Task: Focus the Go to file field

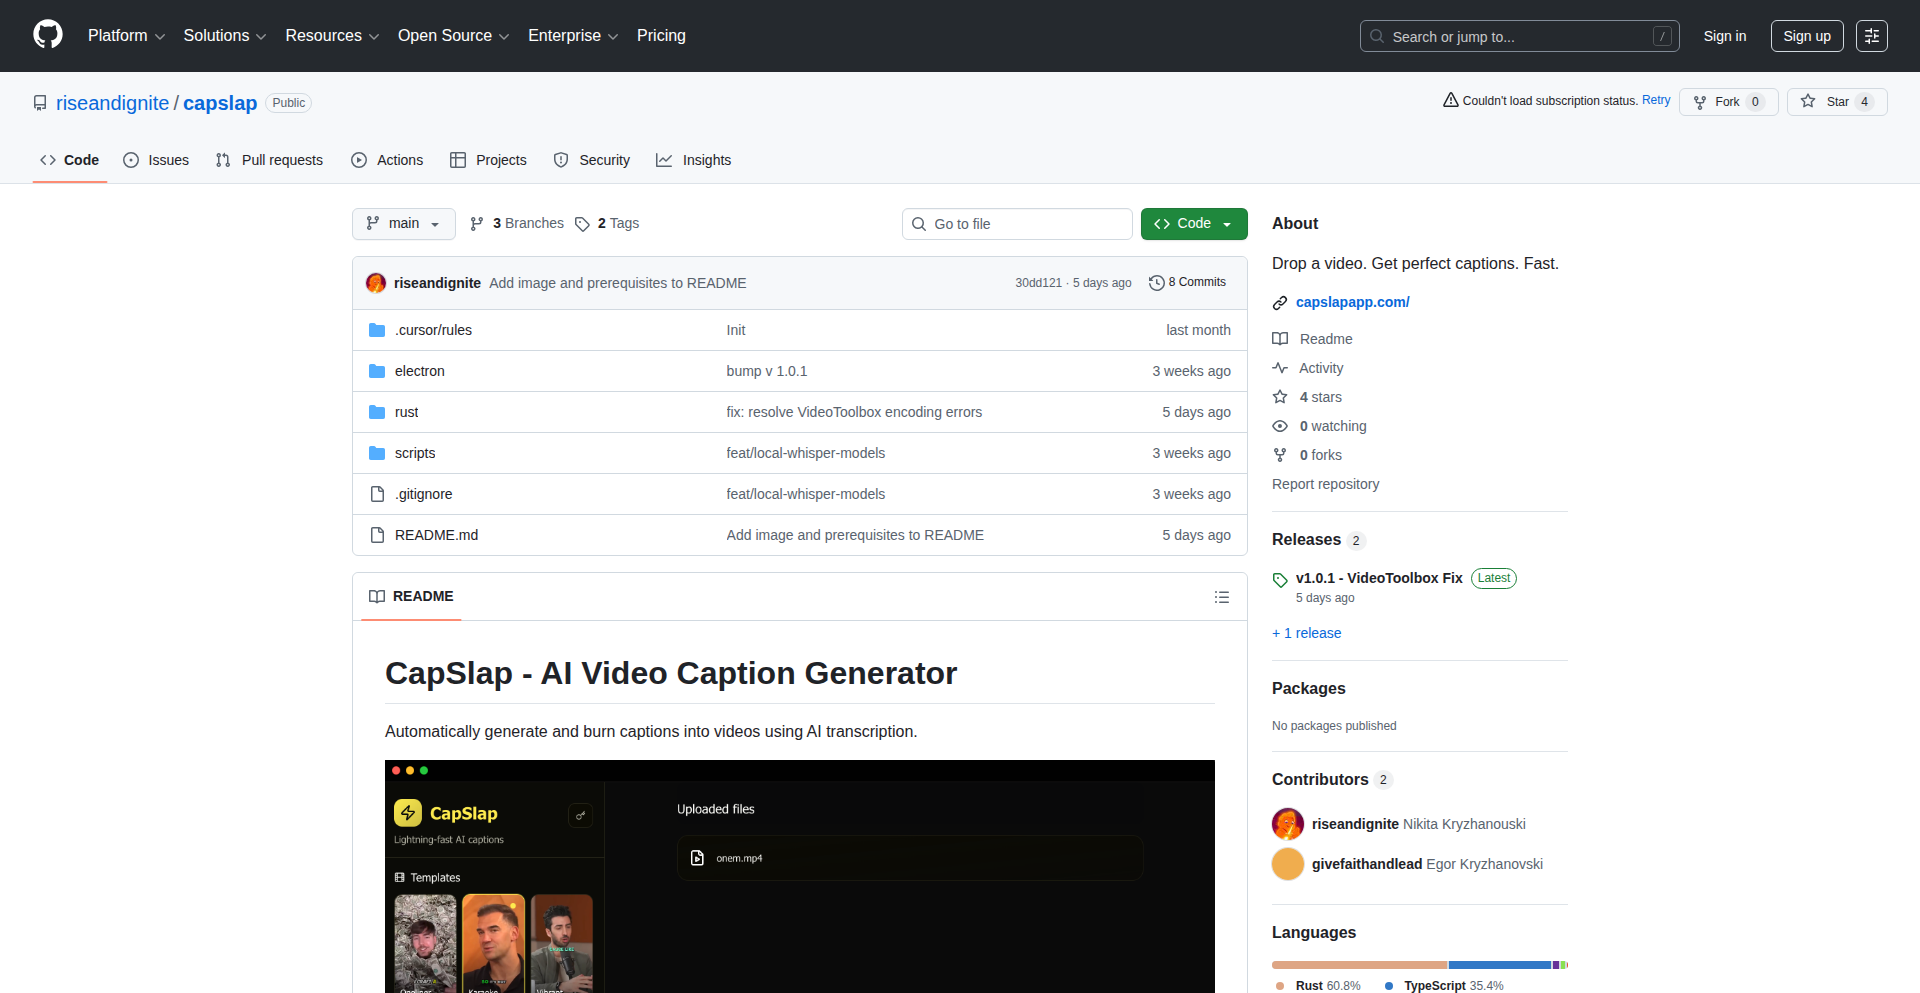Action: click(1017, 224)
